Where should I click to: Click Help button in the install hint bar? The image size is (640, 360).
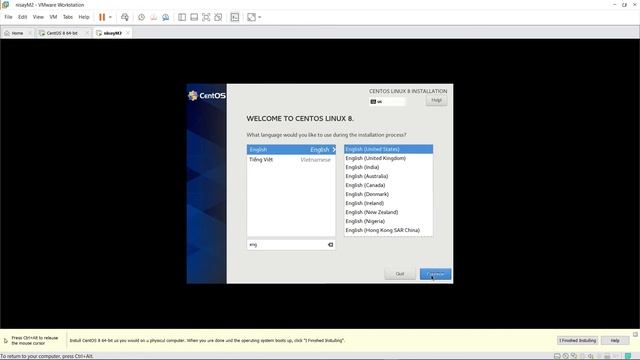coord(615,340)
